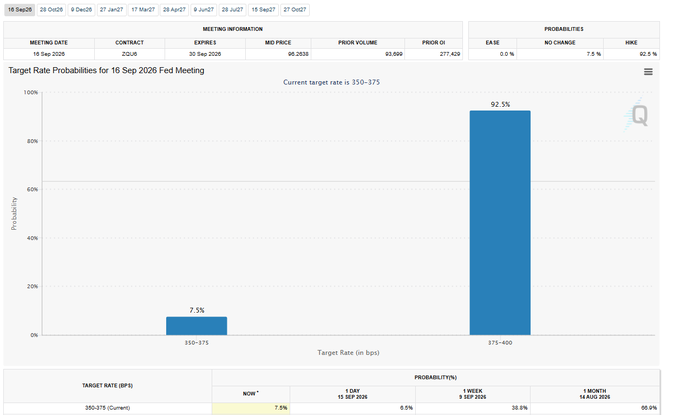Click the vertical 'Probability' y-axis title
This screenshot has height=415, width=680.
(x=14, y=213)
